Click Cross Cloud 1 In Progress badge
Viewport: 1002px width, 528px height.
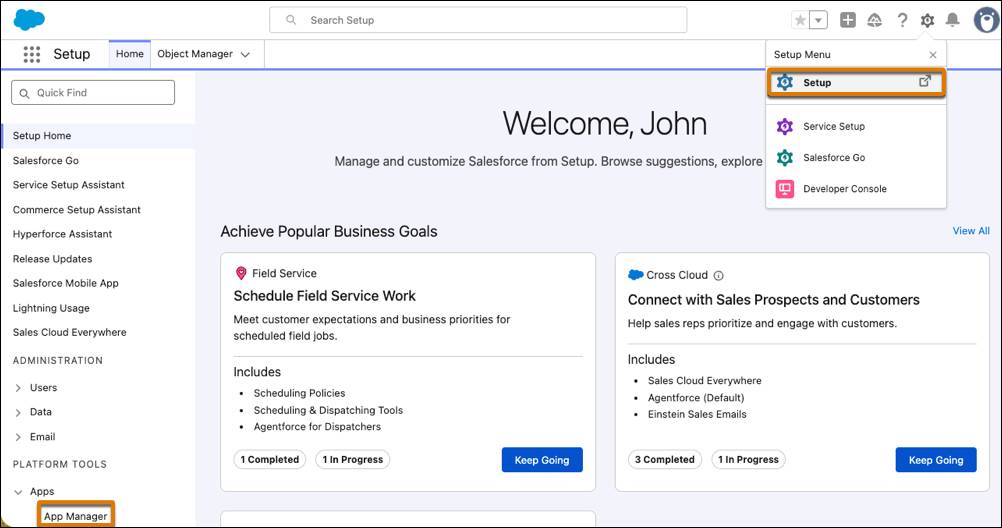(x=748, y=460)
